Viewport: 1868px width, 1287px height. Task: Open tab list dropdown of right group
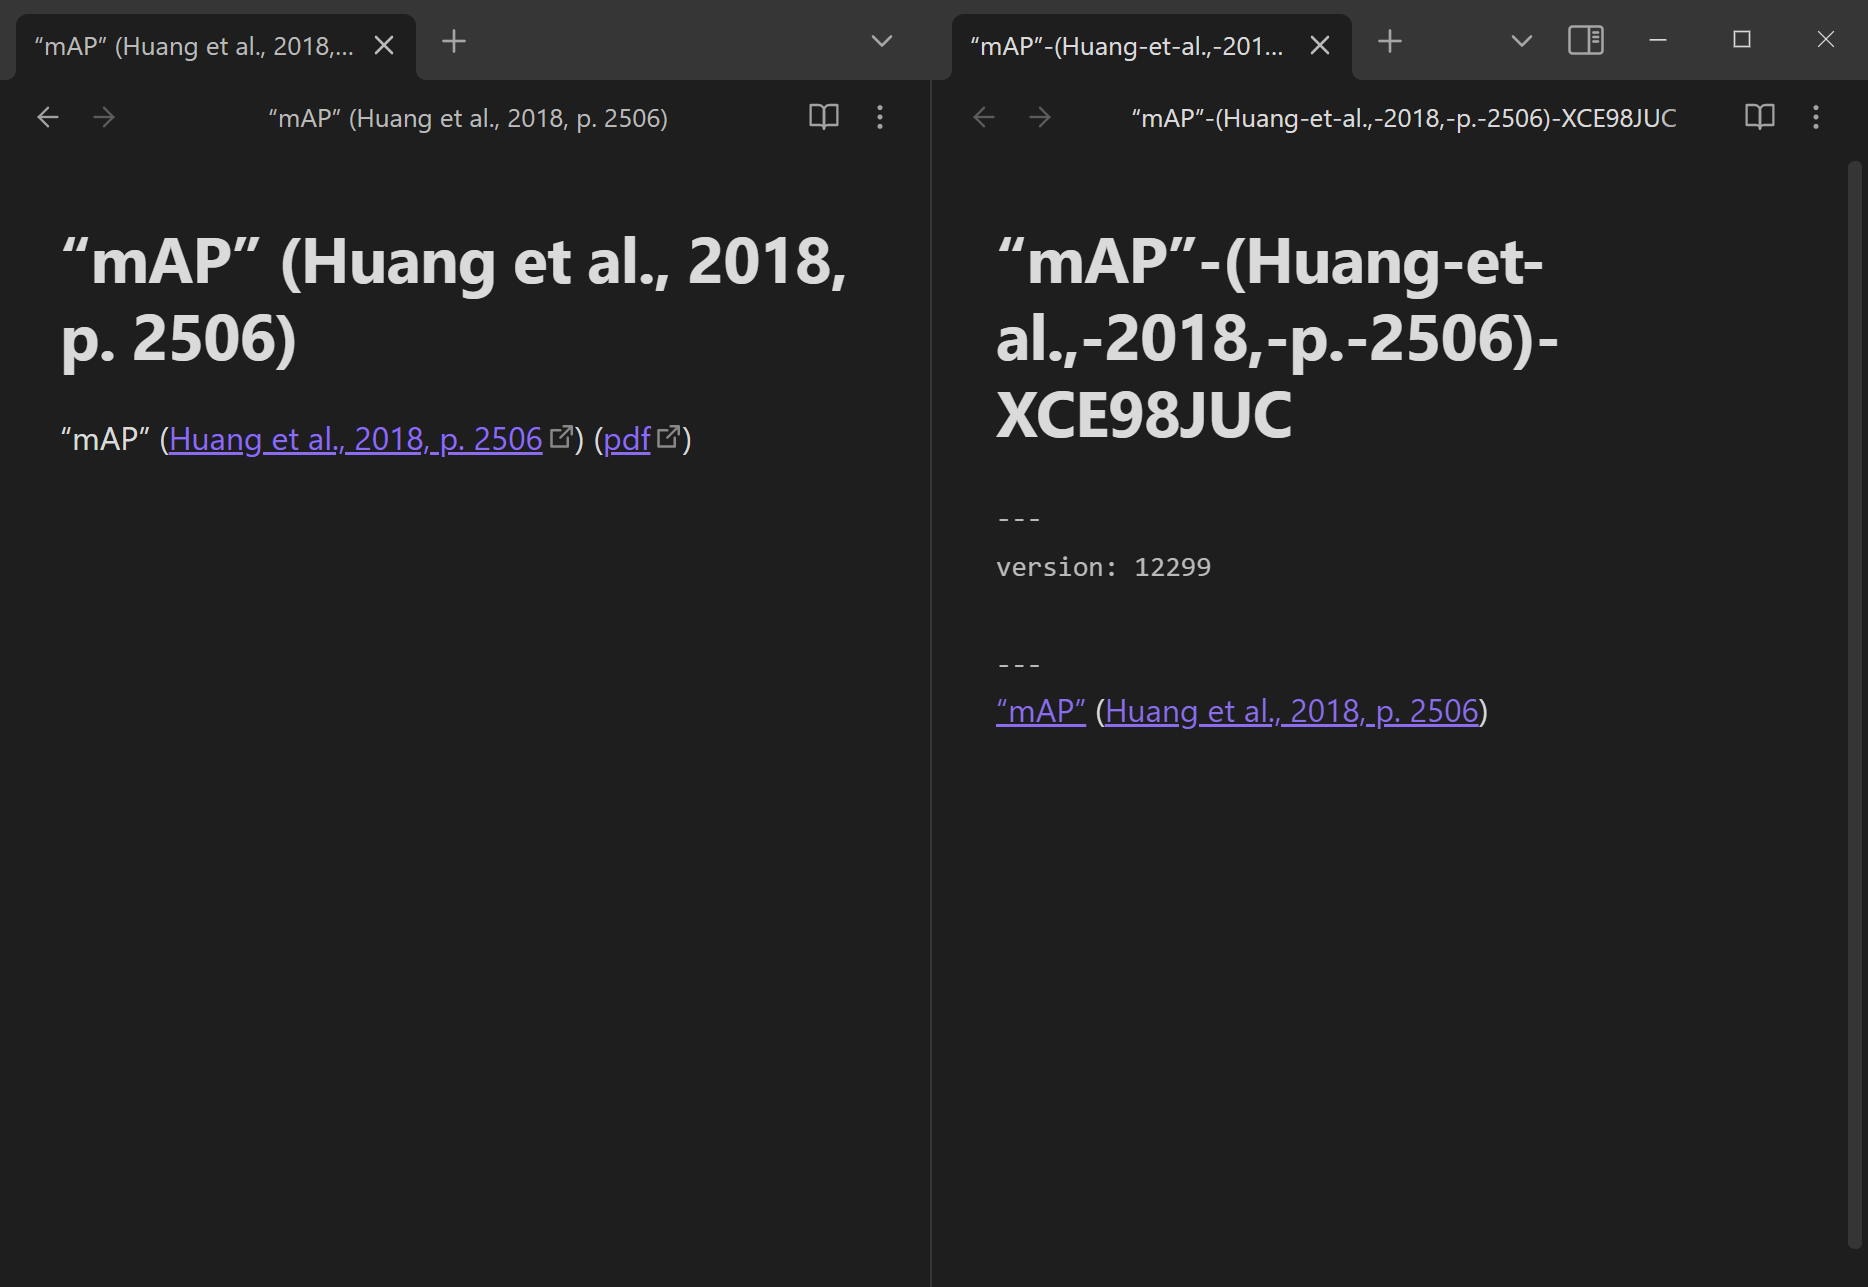coord(1520,41)
